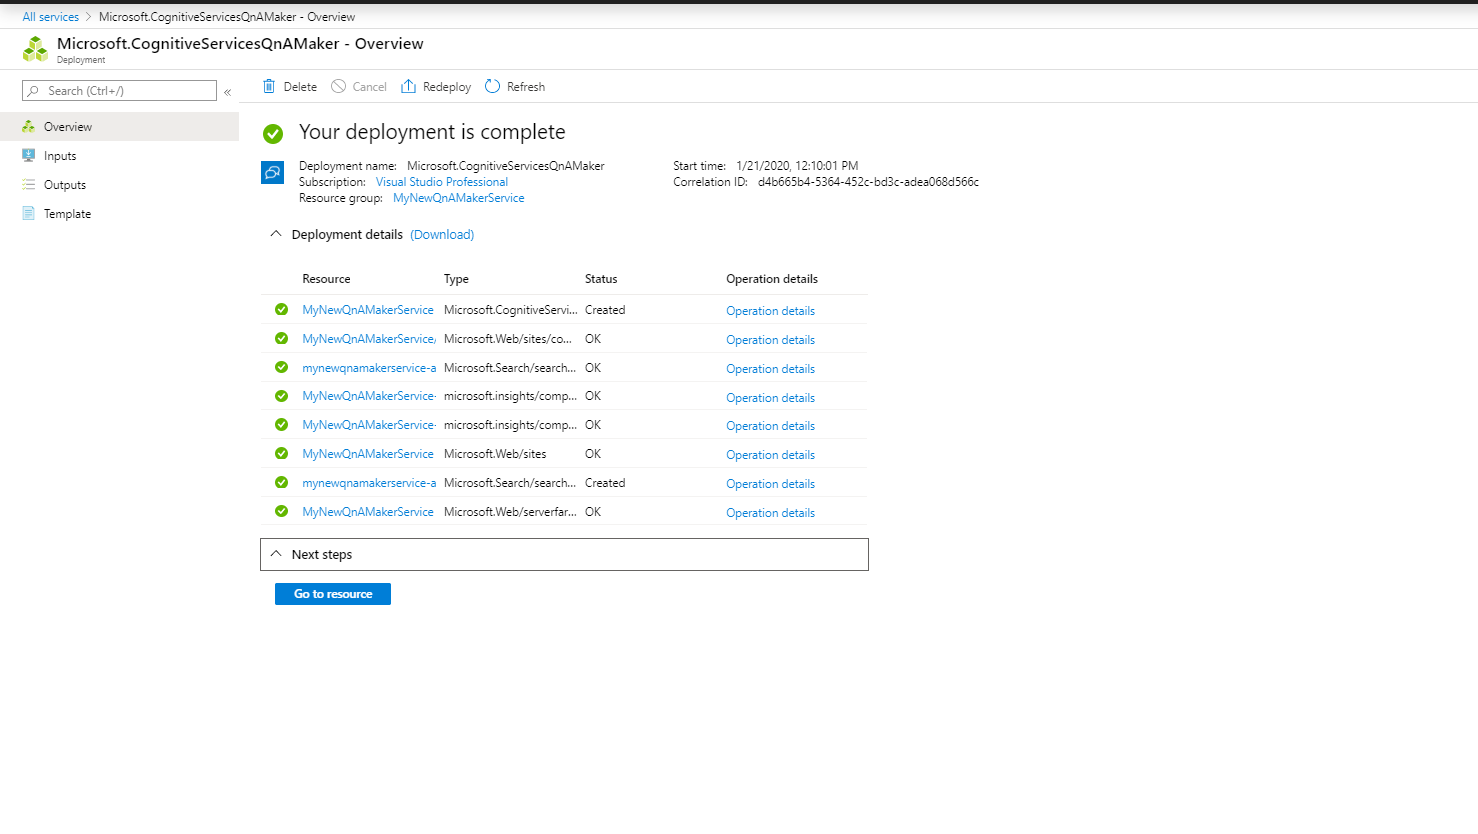The height and width of the screenshot is (834, 1478).
Task: Open MyNewQnAMakerService resource of Microsoft.Web/sites/co... type
Action: [x=369, y=339]
